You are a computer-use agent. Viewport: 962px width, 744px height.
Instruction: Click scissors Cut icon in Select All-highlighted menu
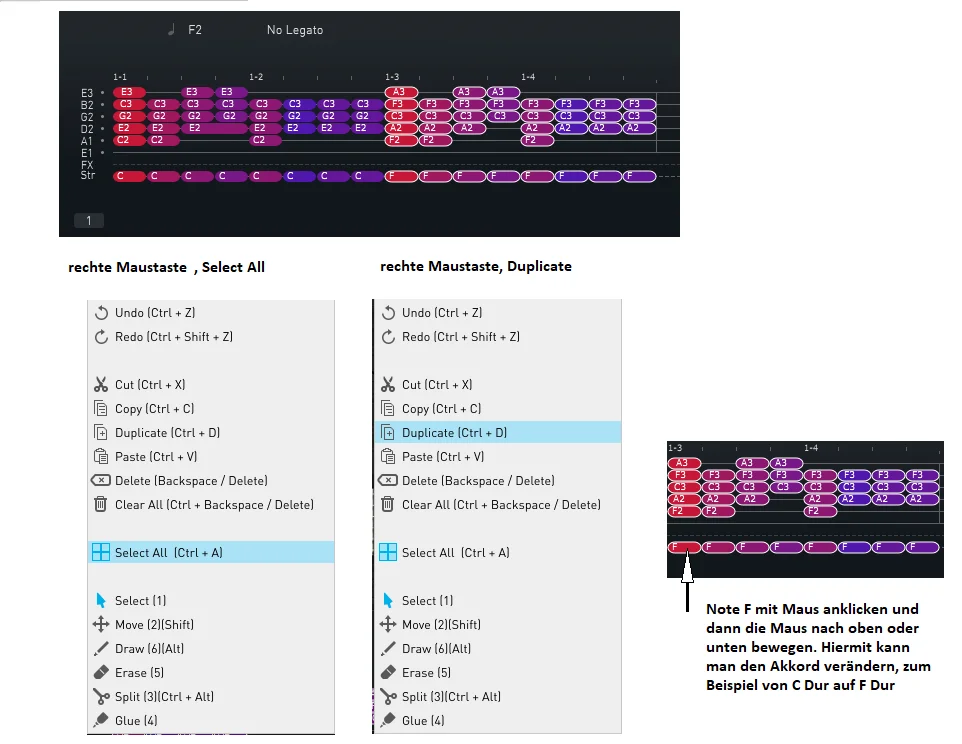[101, 385]
